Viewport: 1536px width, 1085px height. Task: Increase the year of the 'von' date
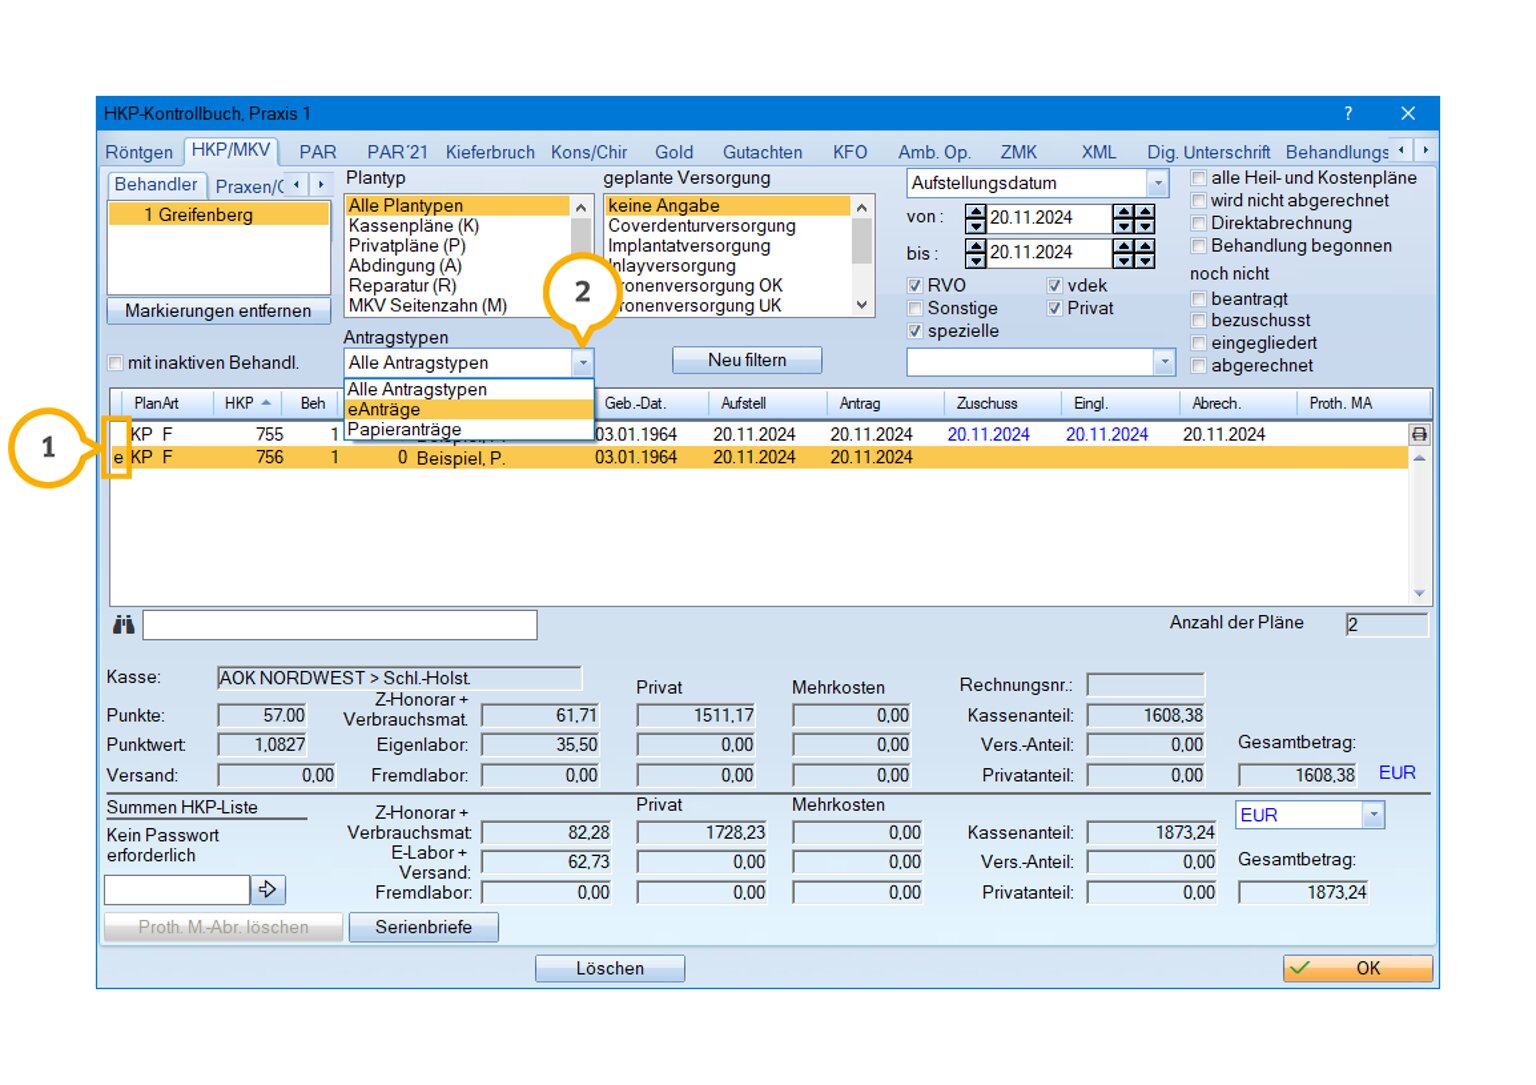[x=1146, y=212]
